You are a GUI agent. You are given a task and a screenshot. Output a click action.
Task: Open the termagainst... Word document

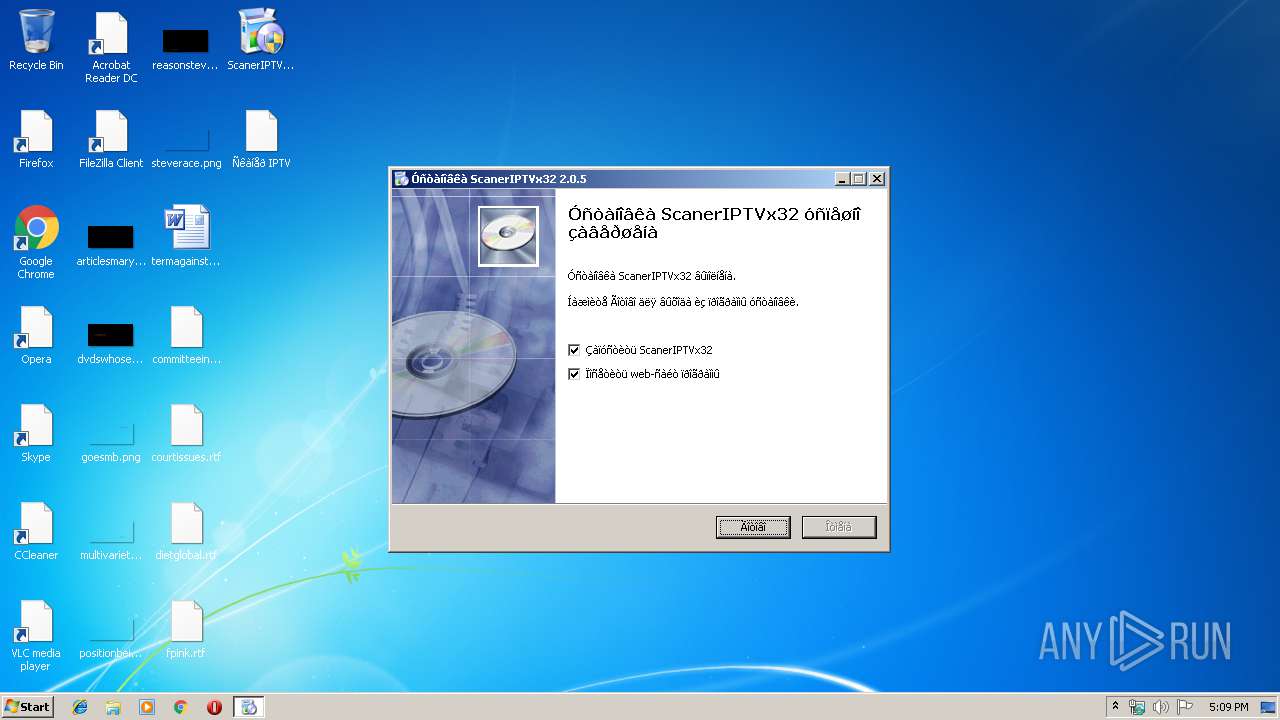click(x=186, y=237)
